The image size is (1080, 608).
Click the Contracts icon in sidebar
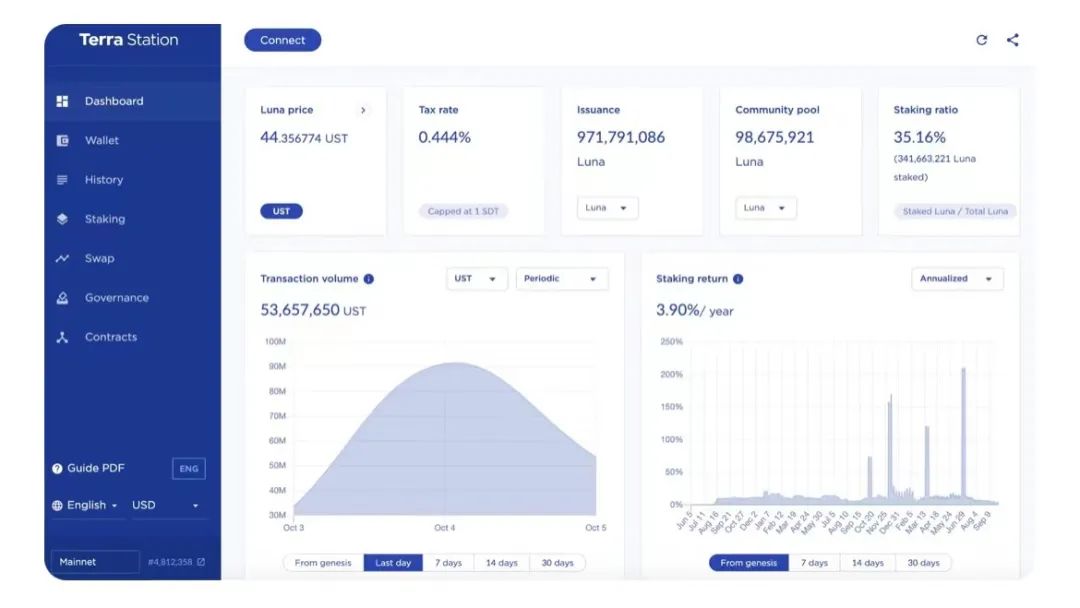click(62, 337)
